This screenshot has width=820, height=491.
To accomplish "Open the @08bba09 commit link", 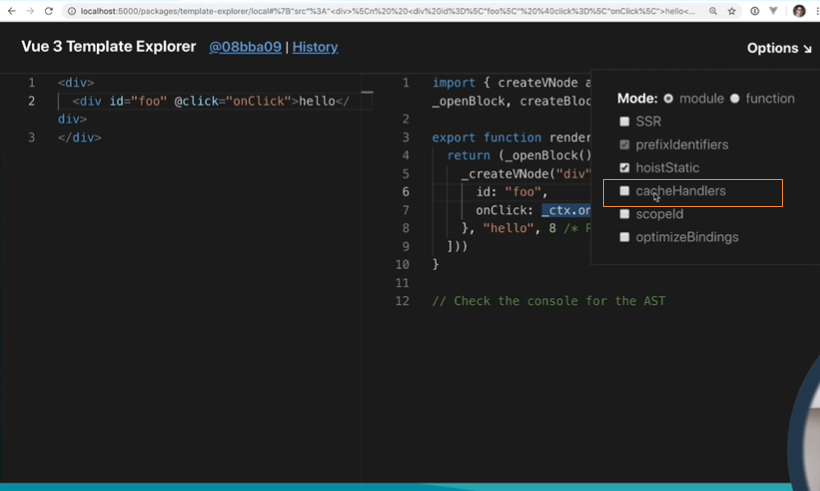I will 245,47.
